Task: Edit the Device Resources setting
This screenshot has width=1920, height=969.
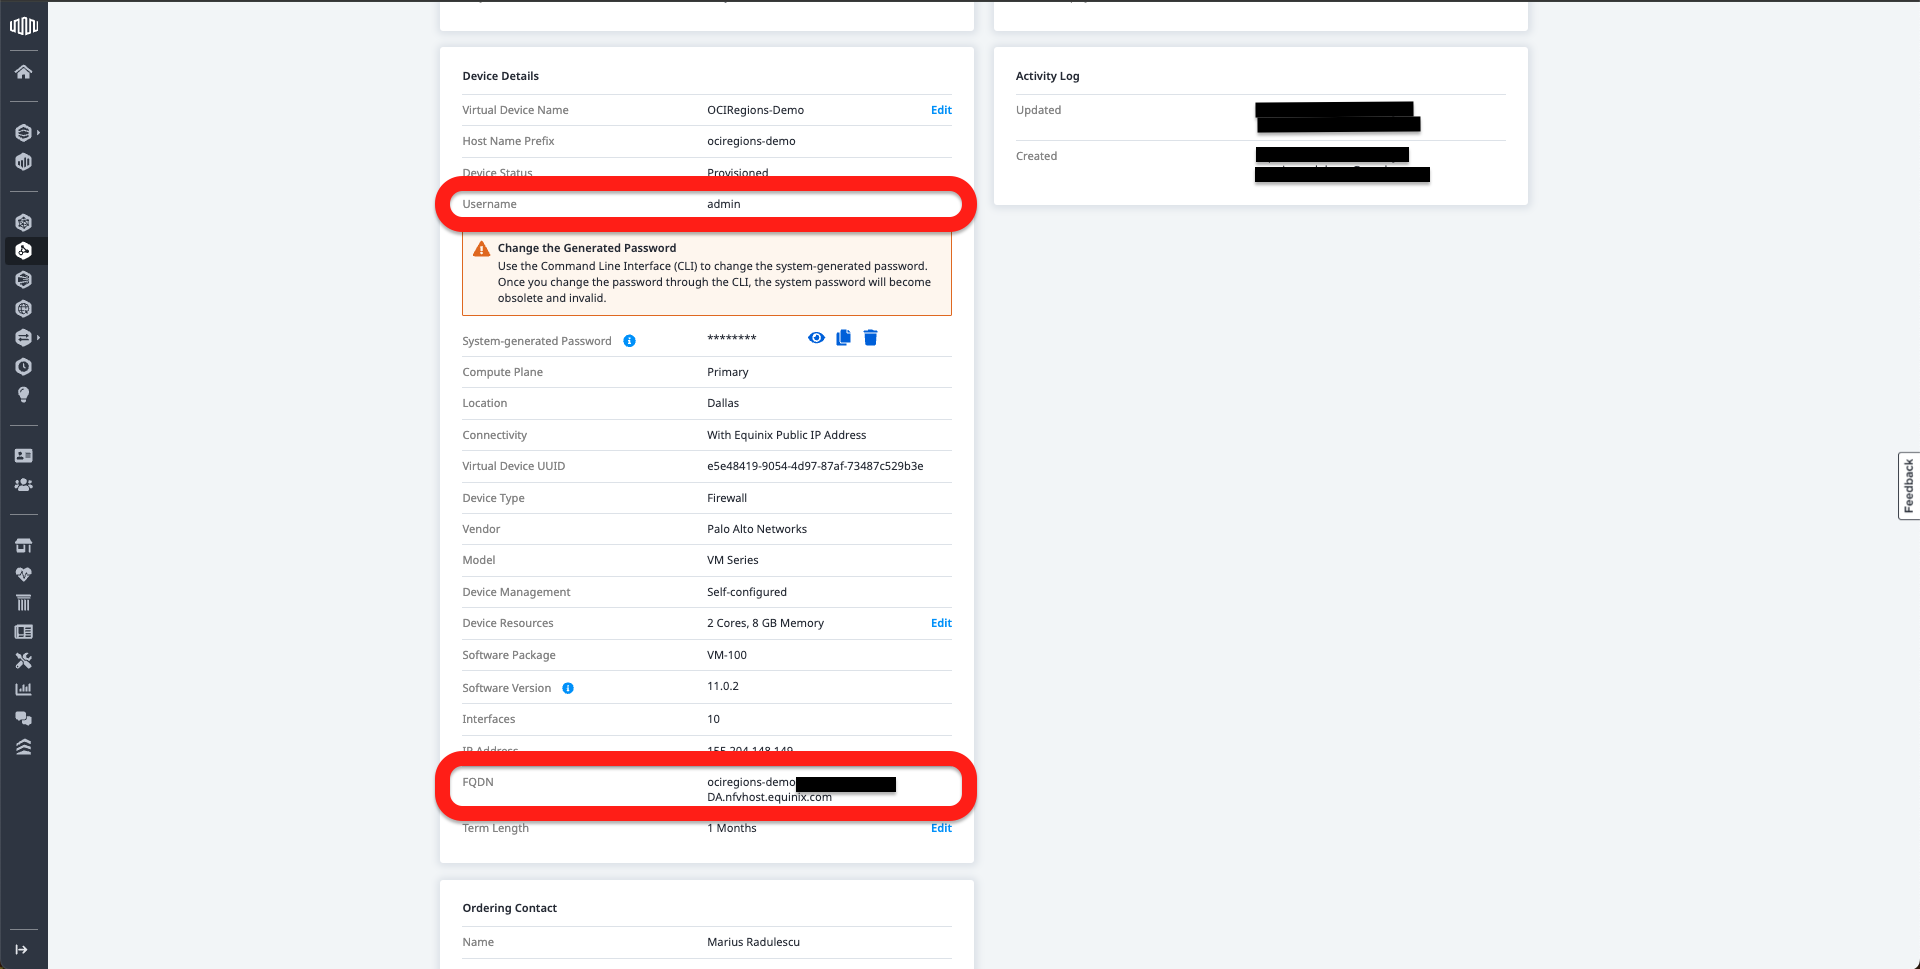Action: point(941,623)
